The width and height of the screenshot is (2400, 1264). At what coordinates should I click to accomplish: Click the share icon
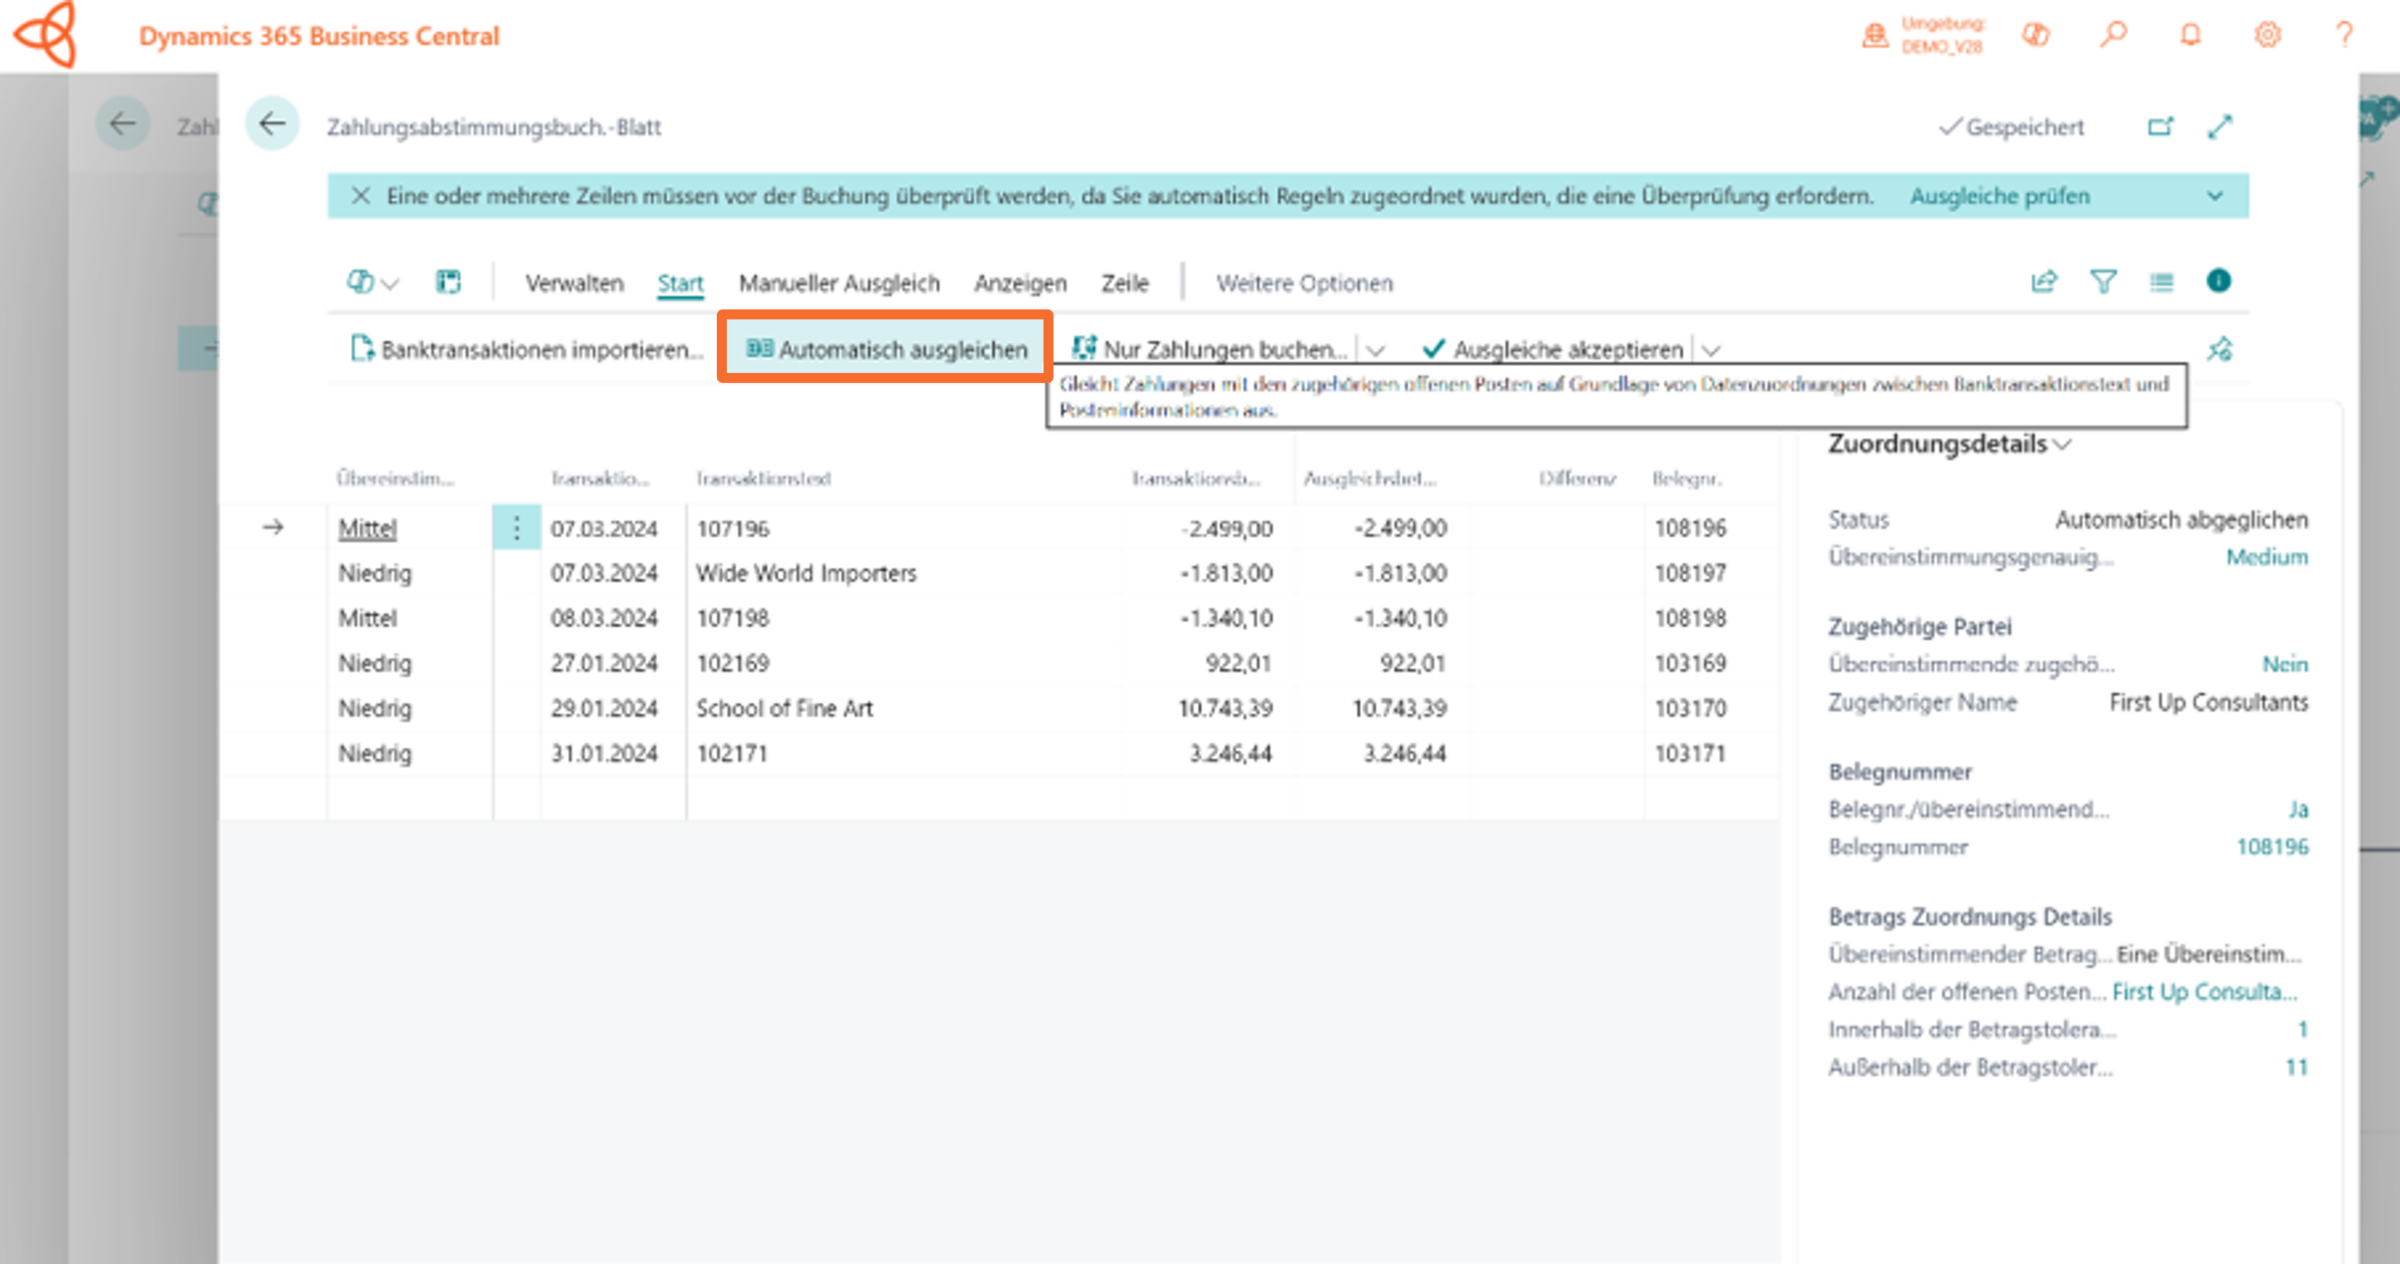[x=2044, y=282]
